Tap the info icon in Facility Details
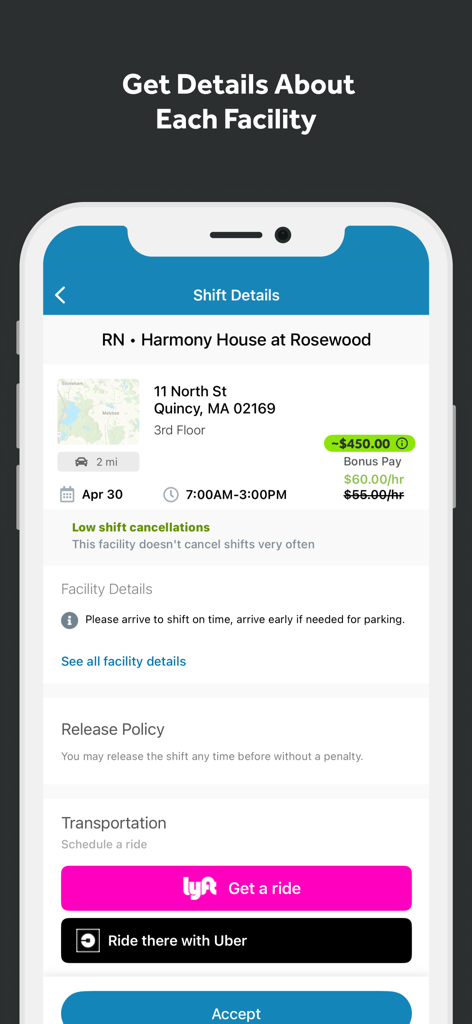Screen dimensions: 472x1024 point(70,620)
